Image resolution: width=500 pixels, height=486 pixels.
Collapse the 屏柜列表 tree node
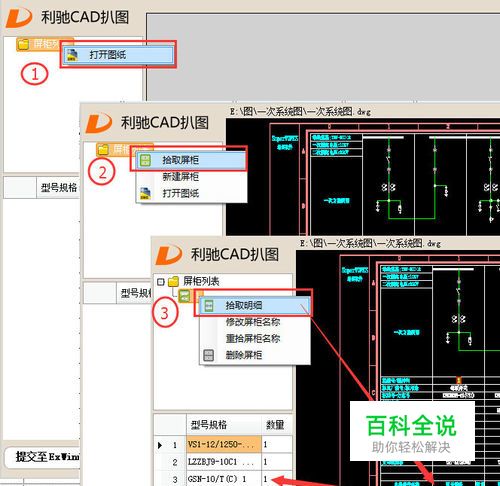tap(161, 282)
